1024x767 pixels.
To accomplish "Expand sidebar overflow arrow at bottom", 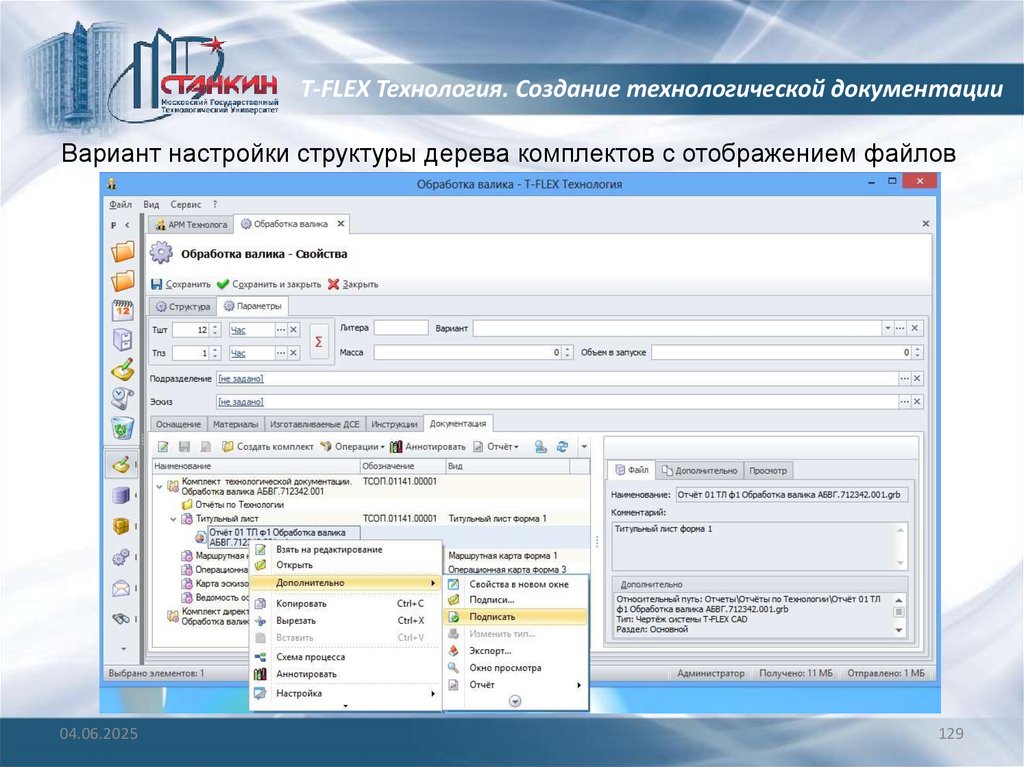I will click(123, 649).
